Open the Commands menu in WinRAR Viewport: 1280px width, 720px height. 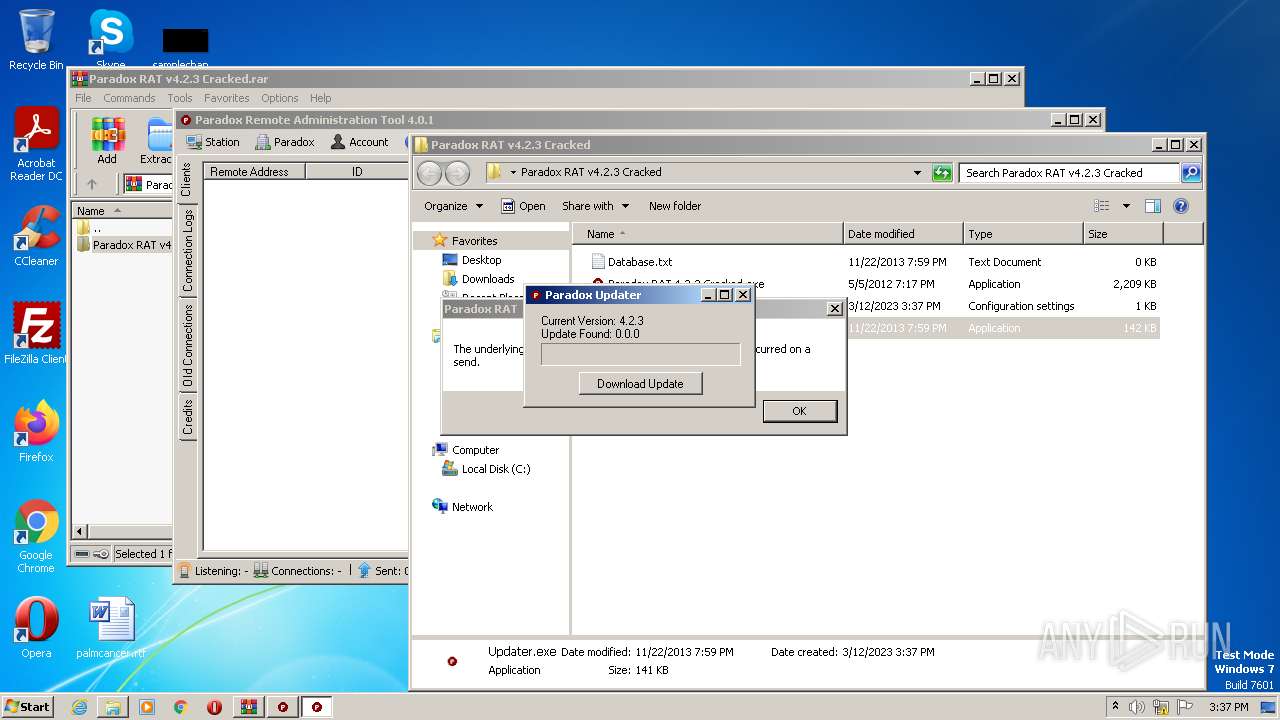tap(129, 98)
